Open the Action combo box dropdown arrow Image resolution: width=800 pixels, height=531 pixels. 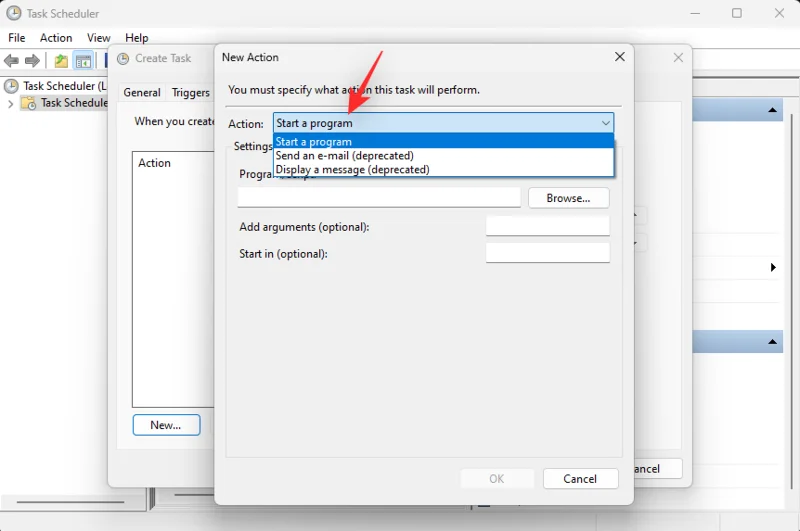(605, 123)
